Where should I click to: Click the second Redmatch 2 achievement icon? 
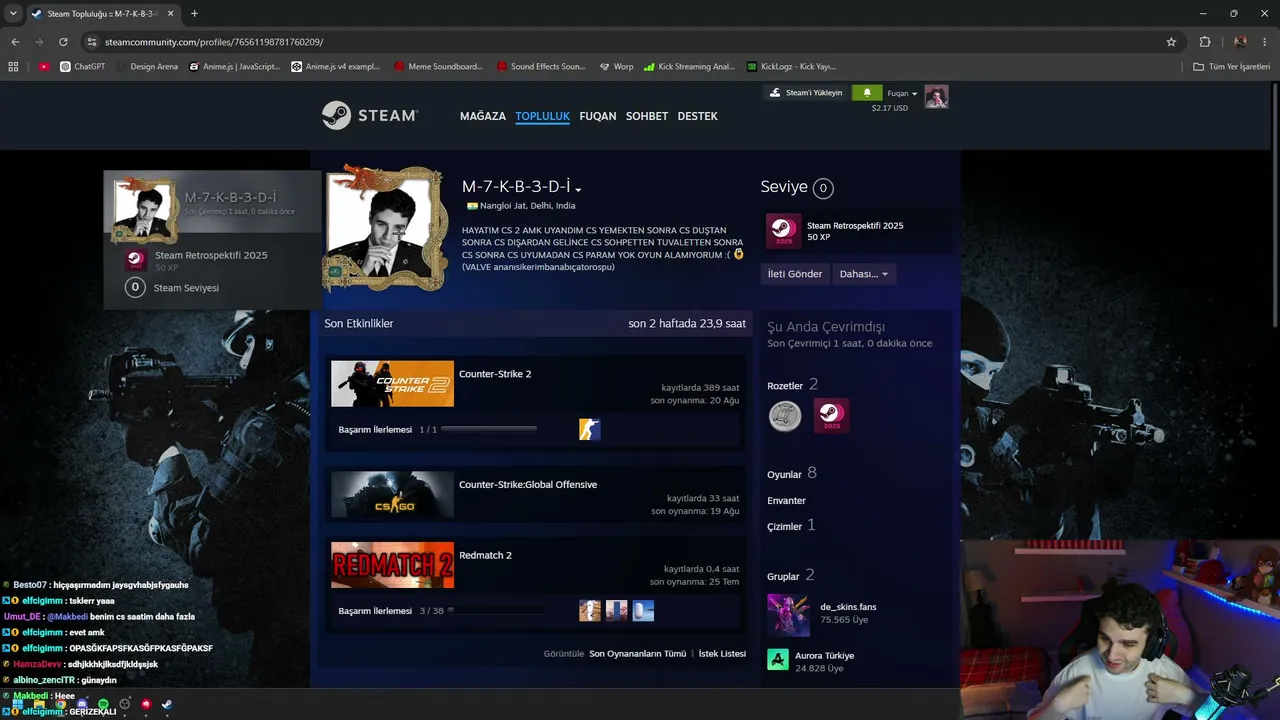click(x=617, y=610)
